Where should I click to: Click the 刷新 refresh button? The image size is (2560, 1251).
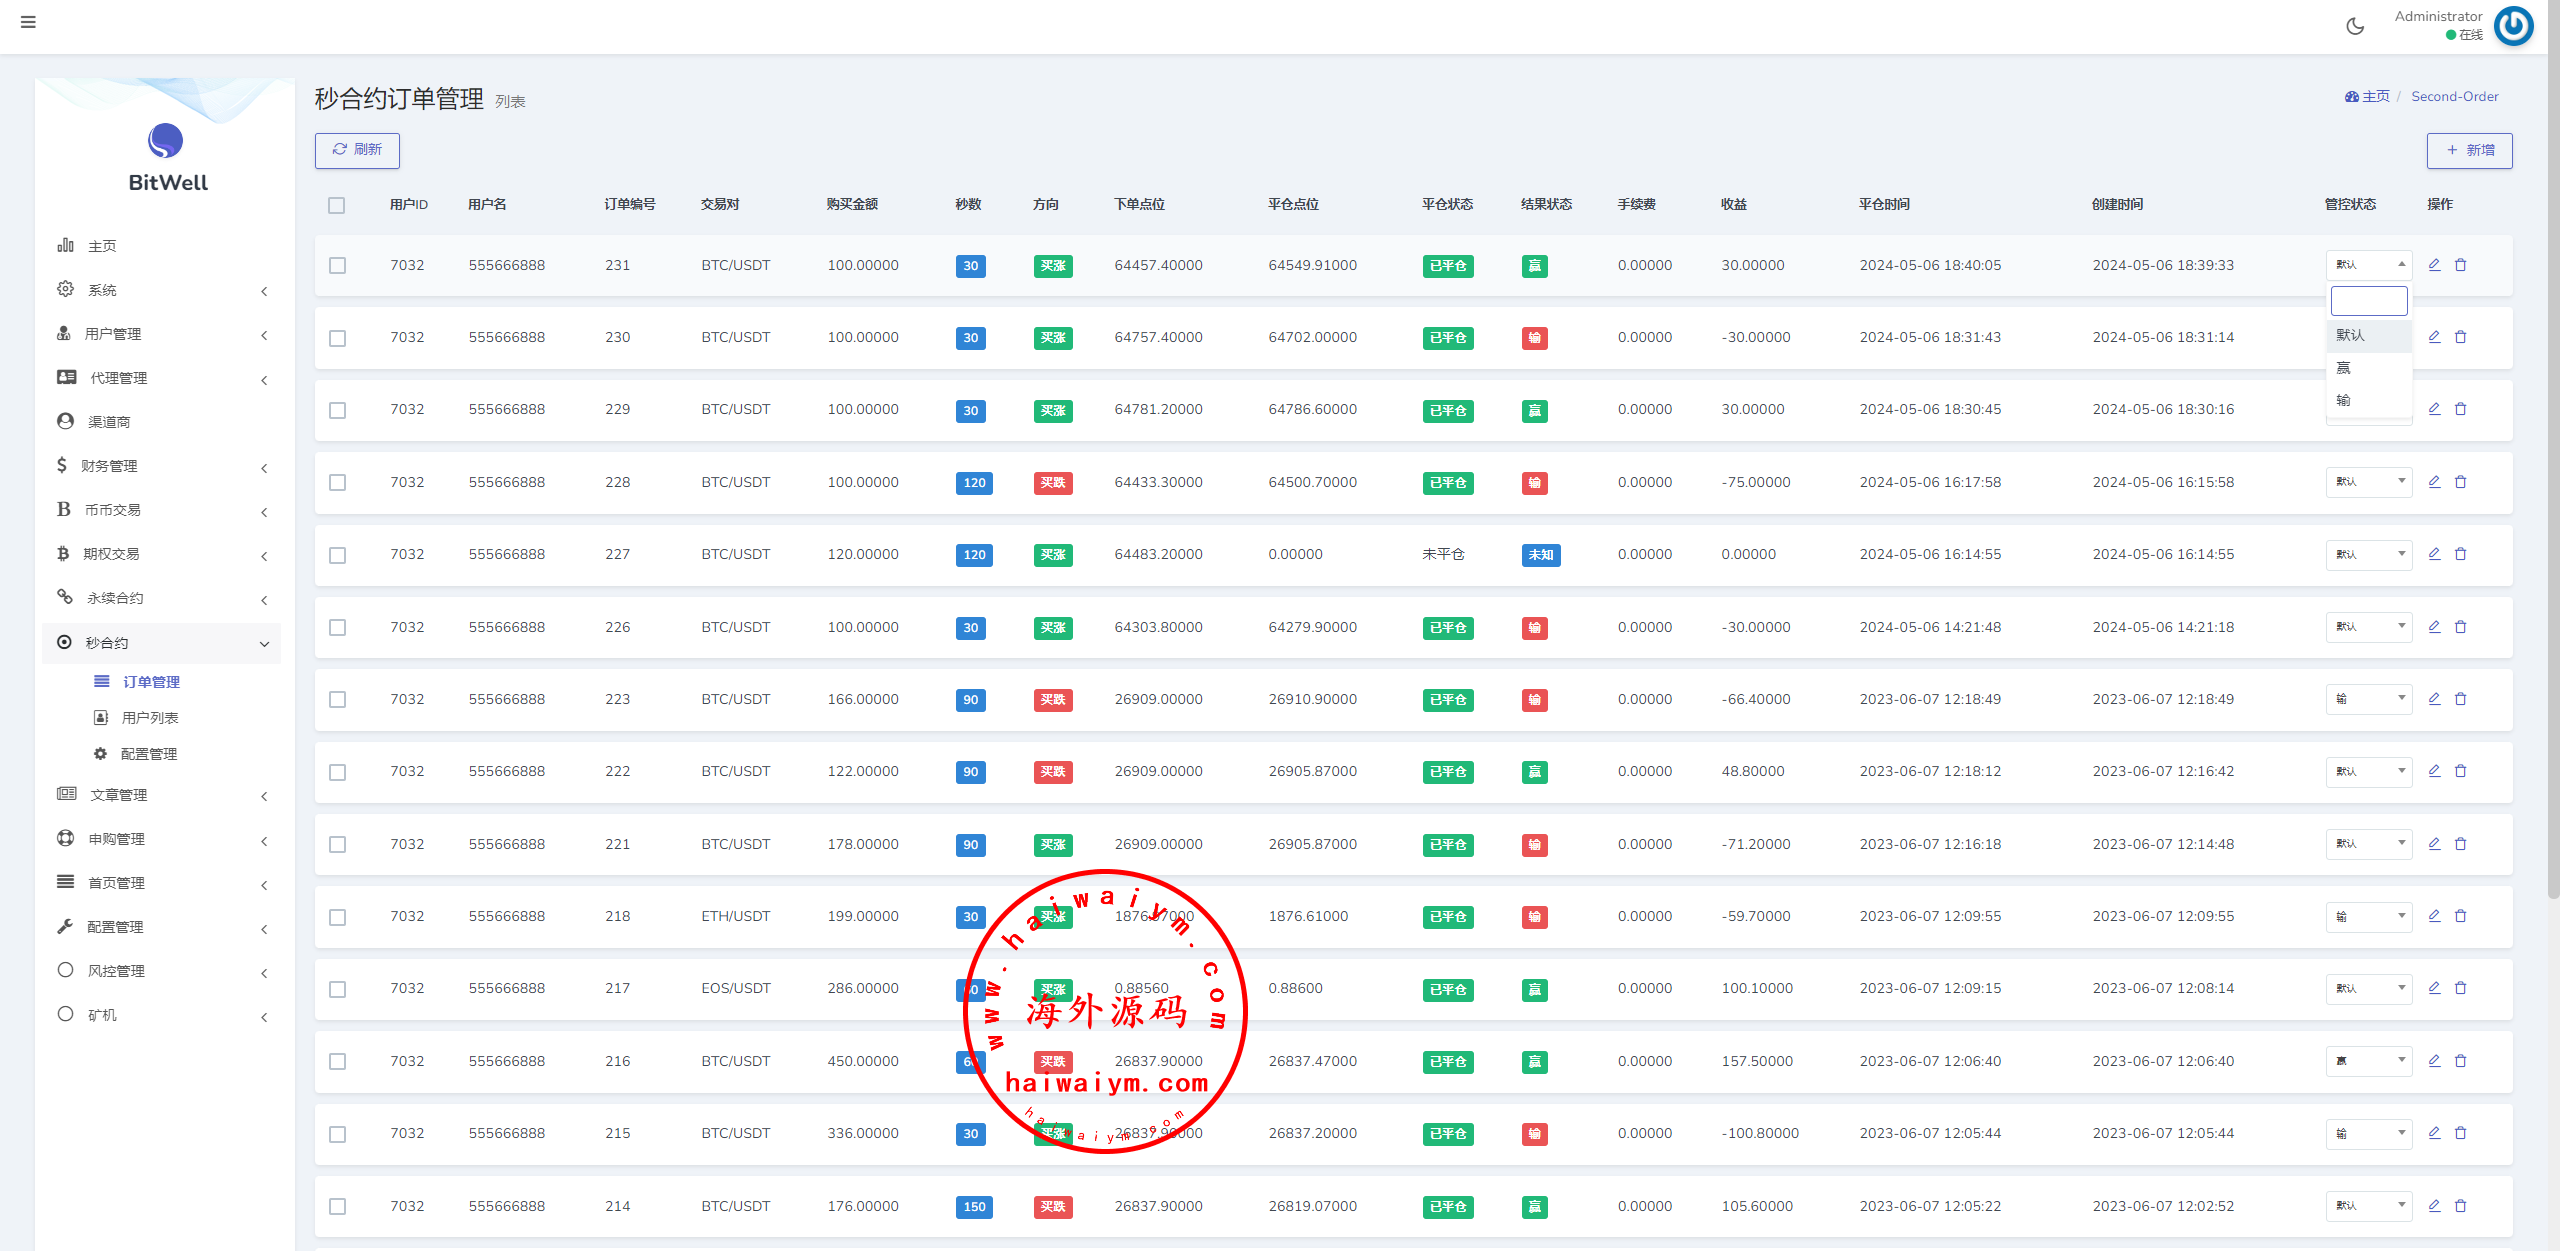[x=357, y=150]
